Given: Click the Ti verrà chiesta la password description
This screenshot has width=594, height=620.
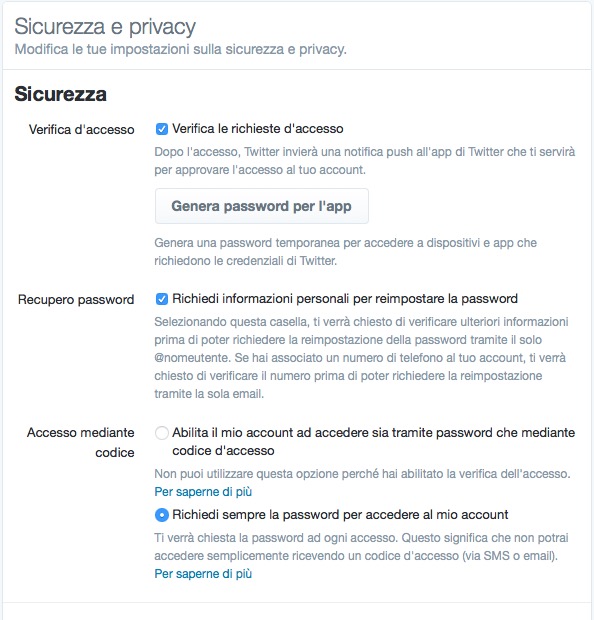Looking at the screenshot, I should point(361,547).
